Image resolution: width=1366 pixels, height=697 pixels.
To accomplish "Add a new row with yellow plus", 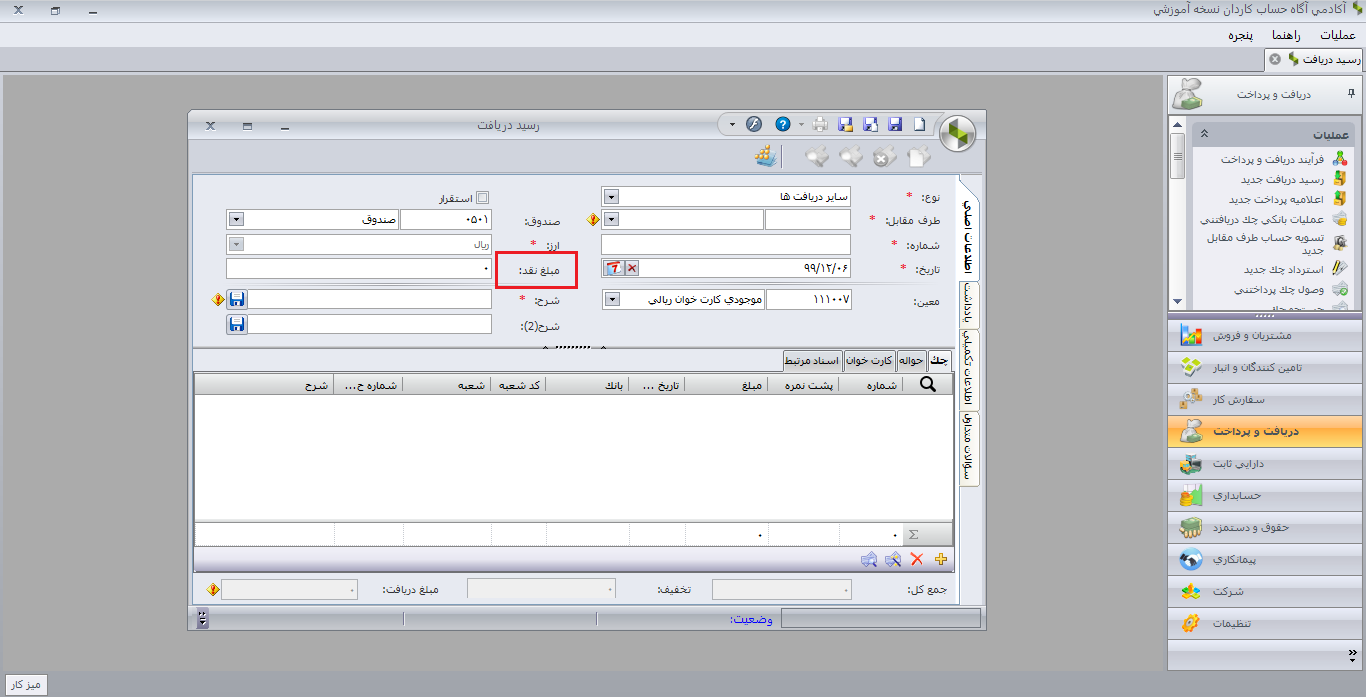I will coord(940,559).
